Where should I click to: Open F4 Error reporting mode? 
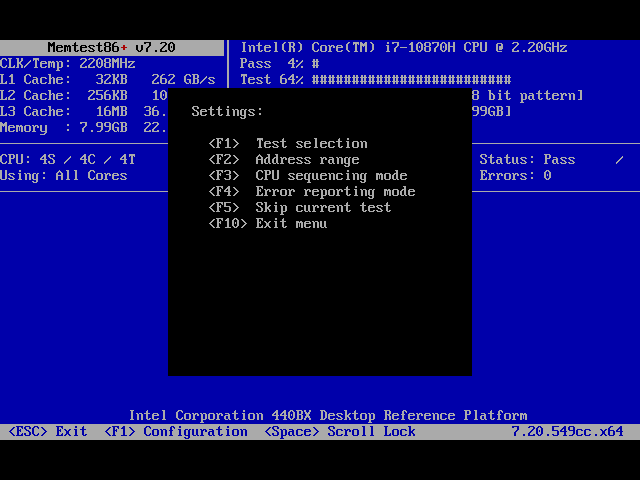312,191
